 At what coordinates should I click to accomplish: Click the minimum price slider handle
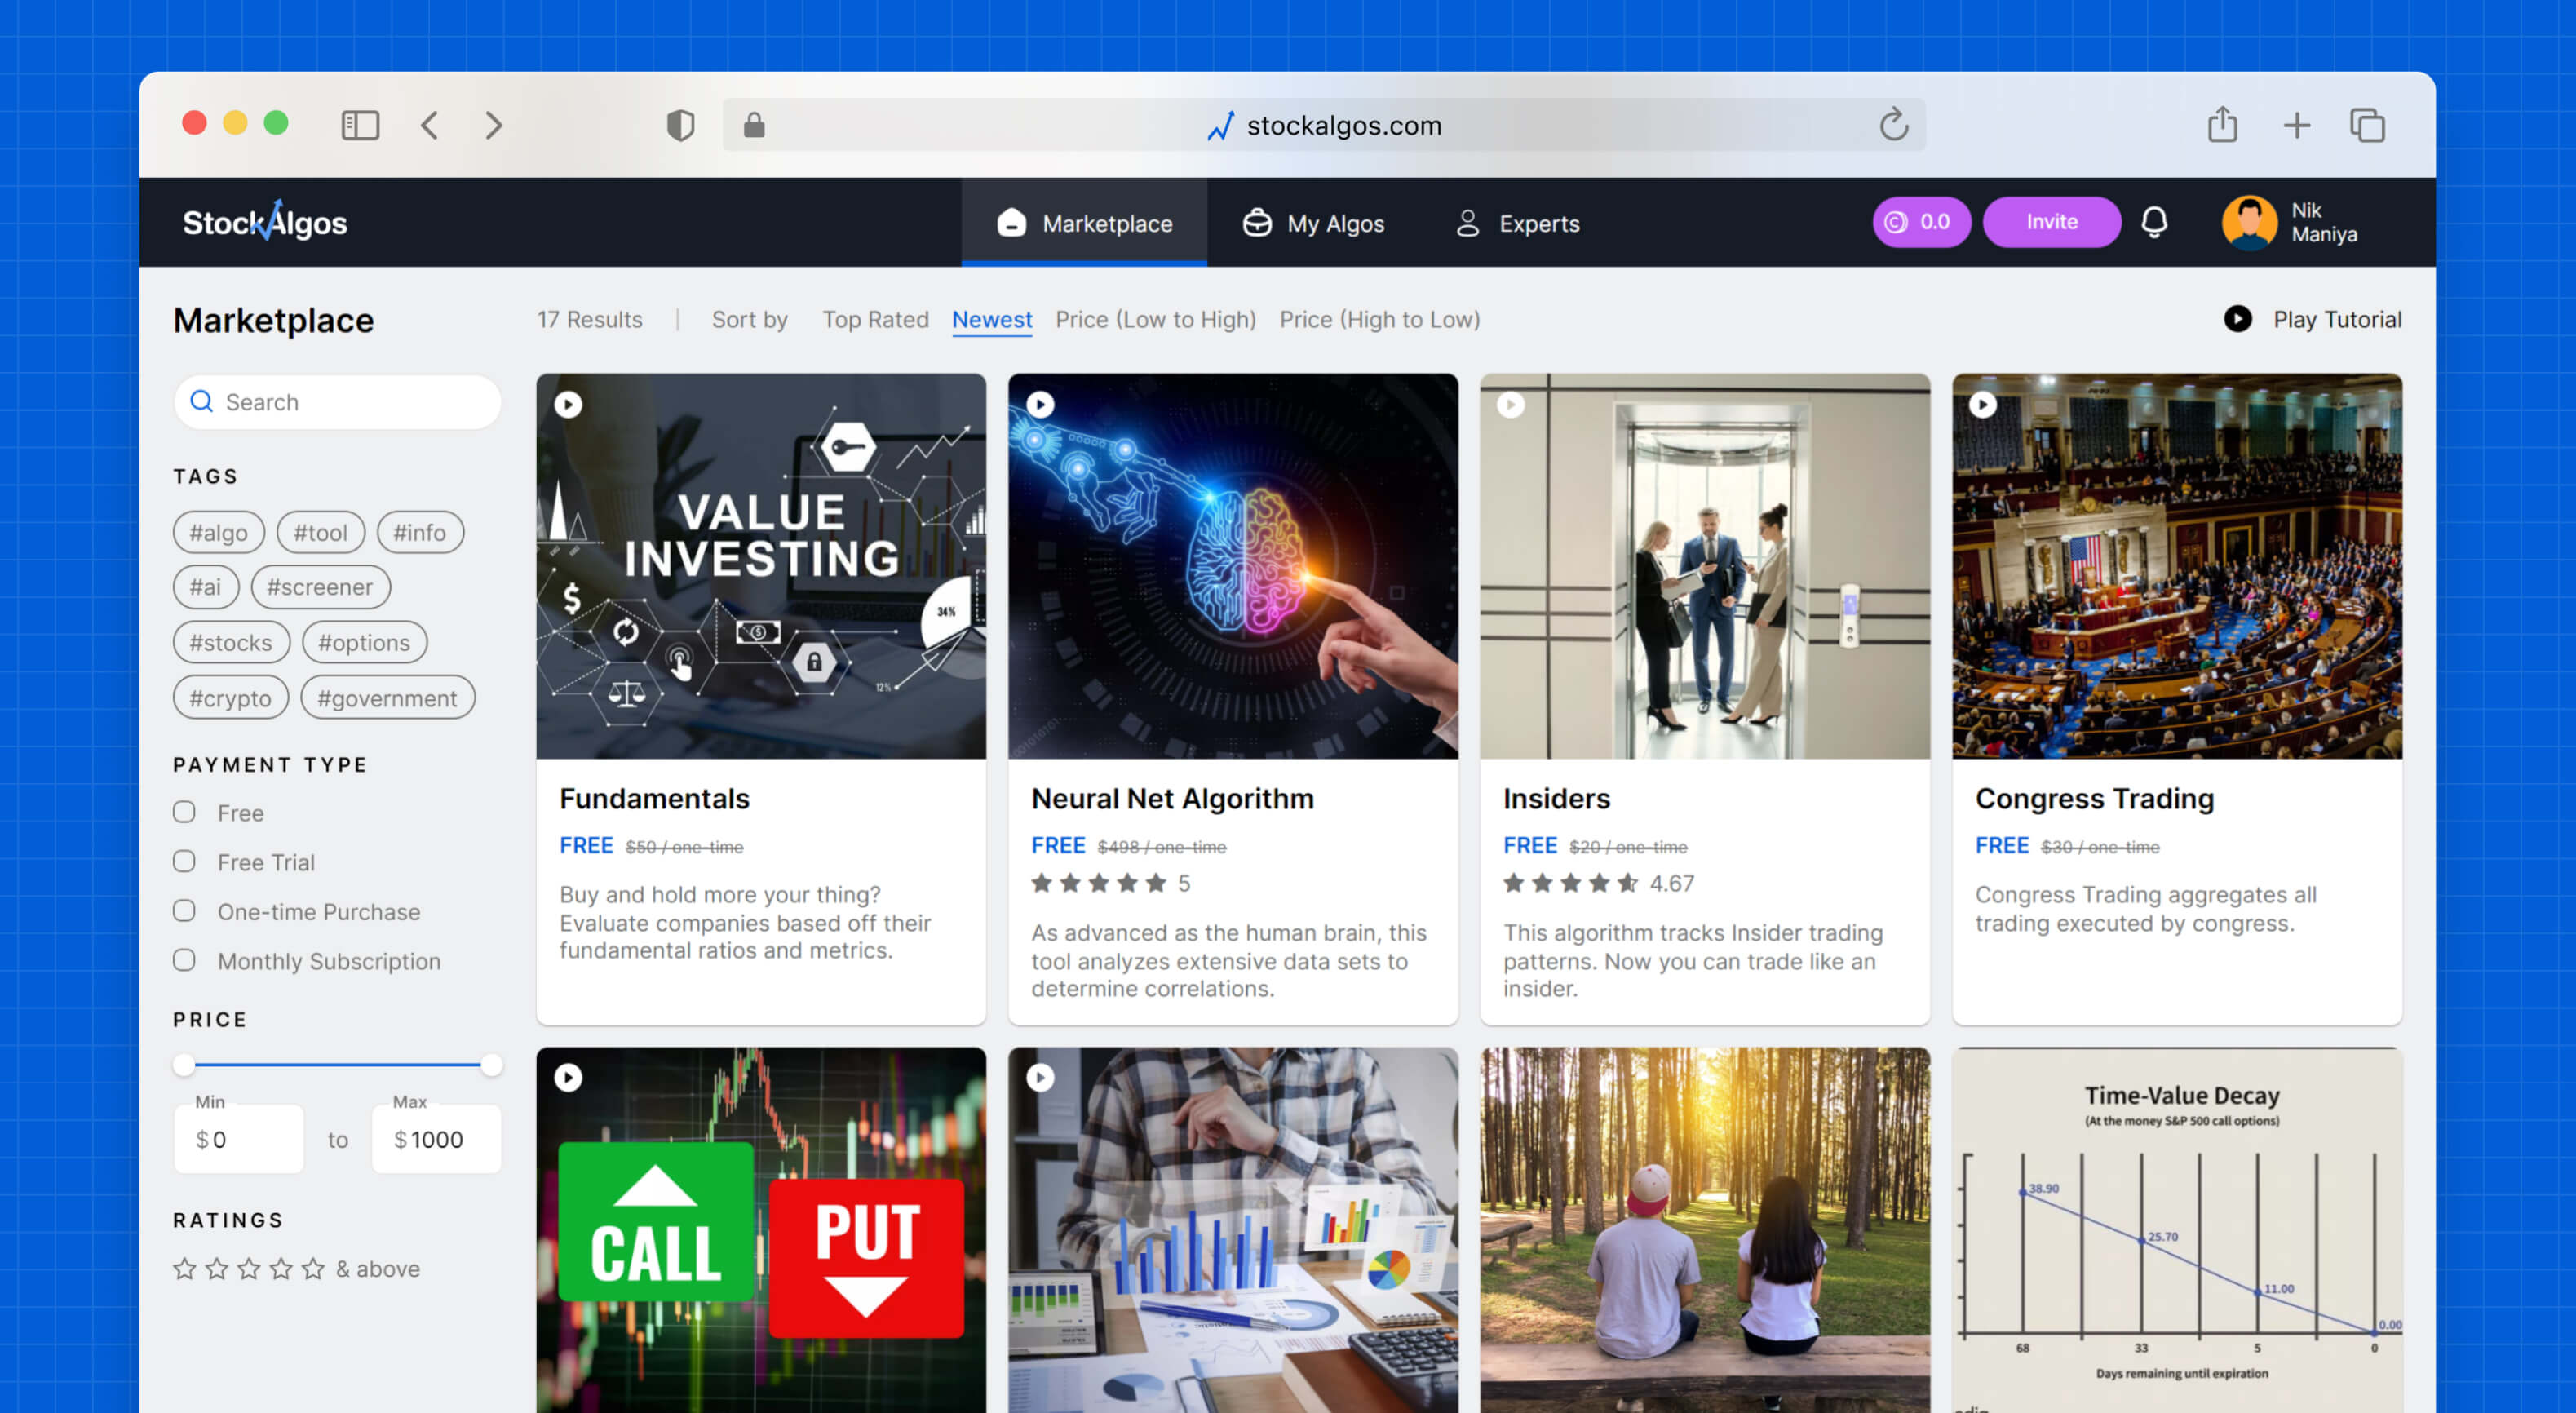click(184, 1065)
